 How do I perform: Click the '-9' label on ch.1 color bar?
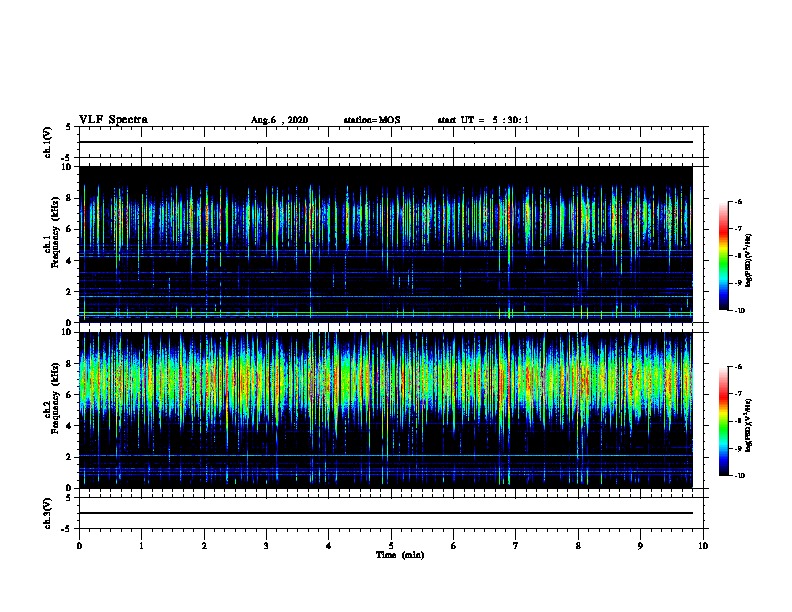(738, 283)
